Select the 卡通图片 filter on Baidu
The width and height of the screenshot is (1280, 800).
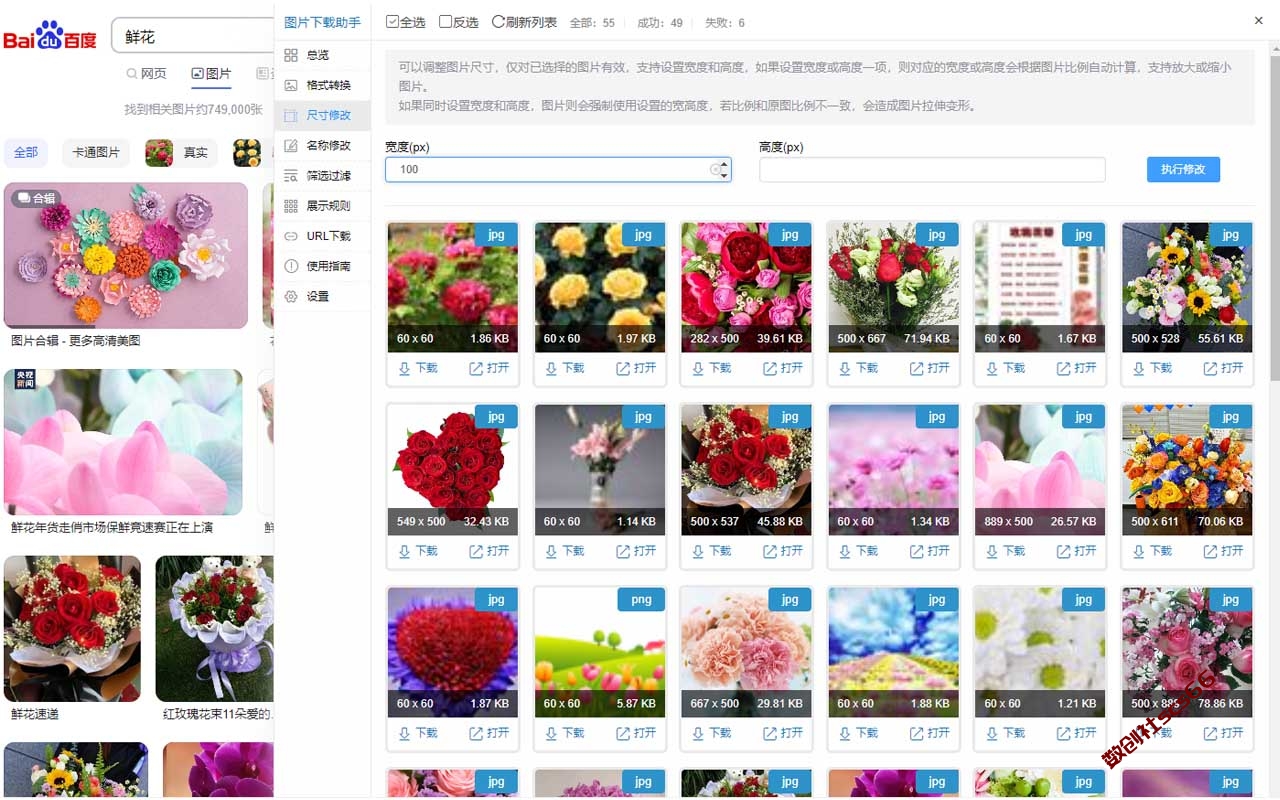point(97,152)
